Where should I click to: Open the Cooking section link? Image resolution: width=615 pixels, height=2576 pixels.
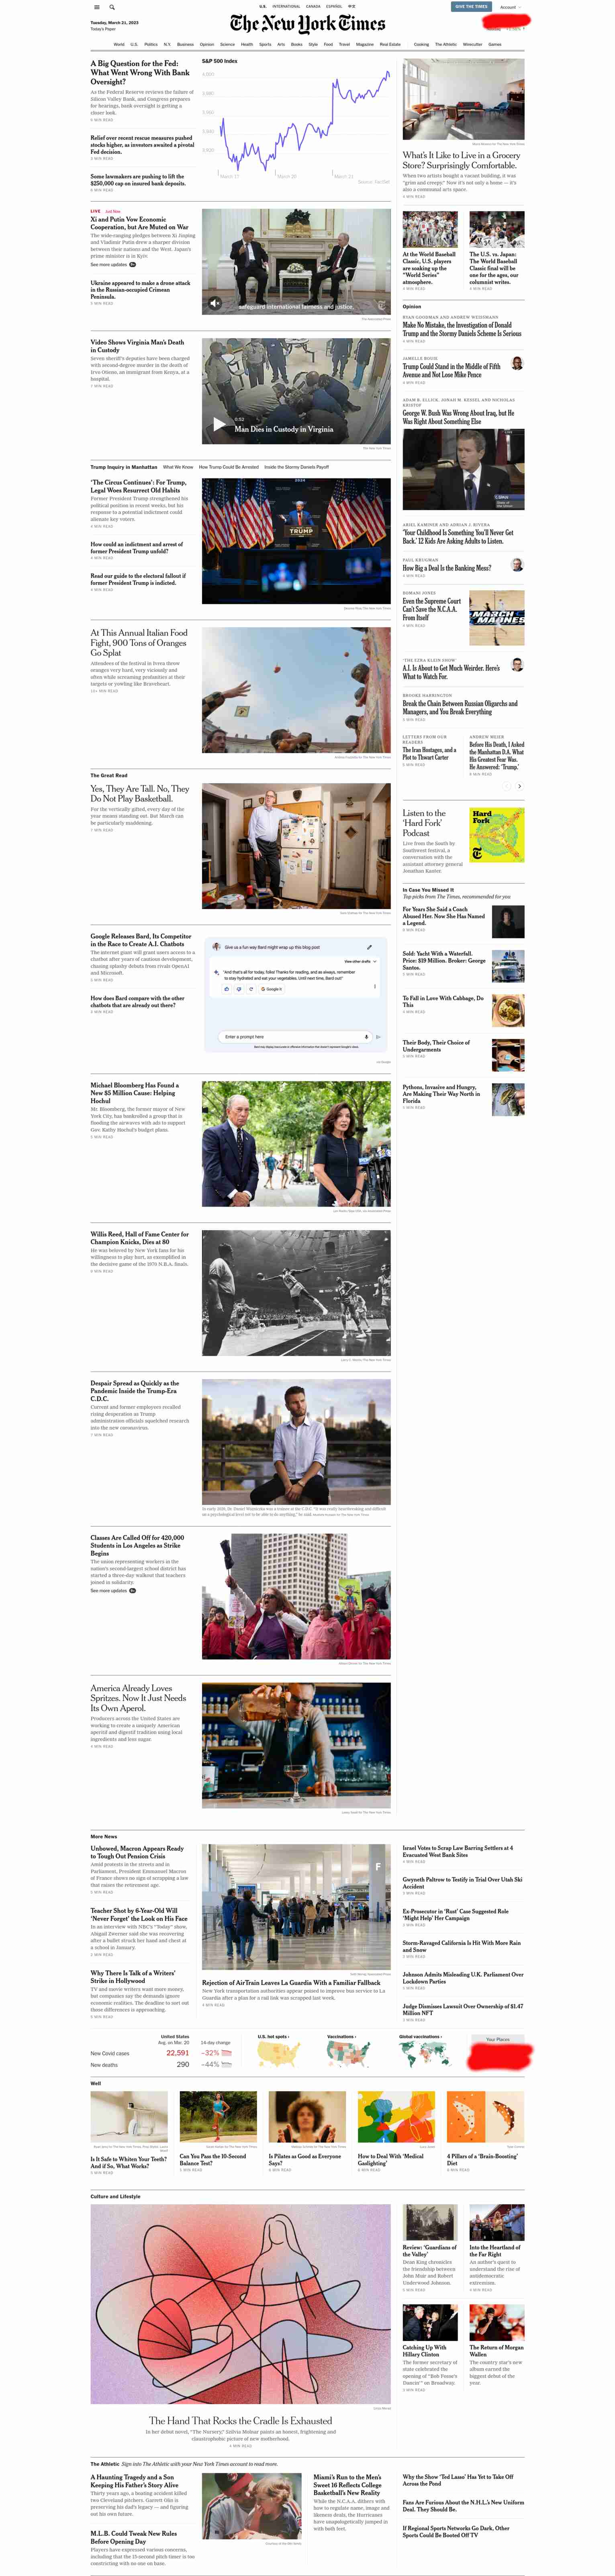pyautogui.click(x=421, y=44)
